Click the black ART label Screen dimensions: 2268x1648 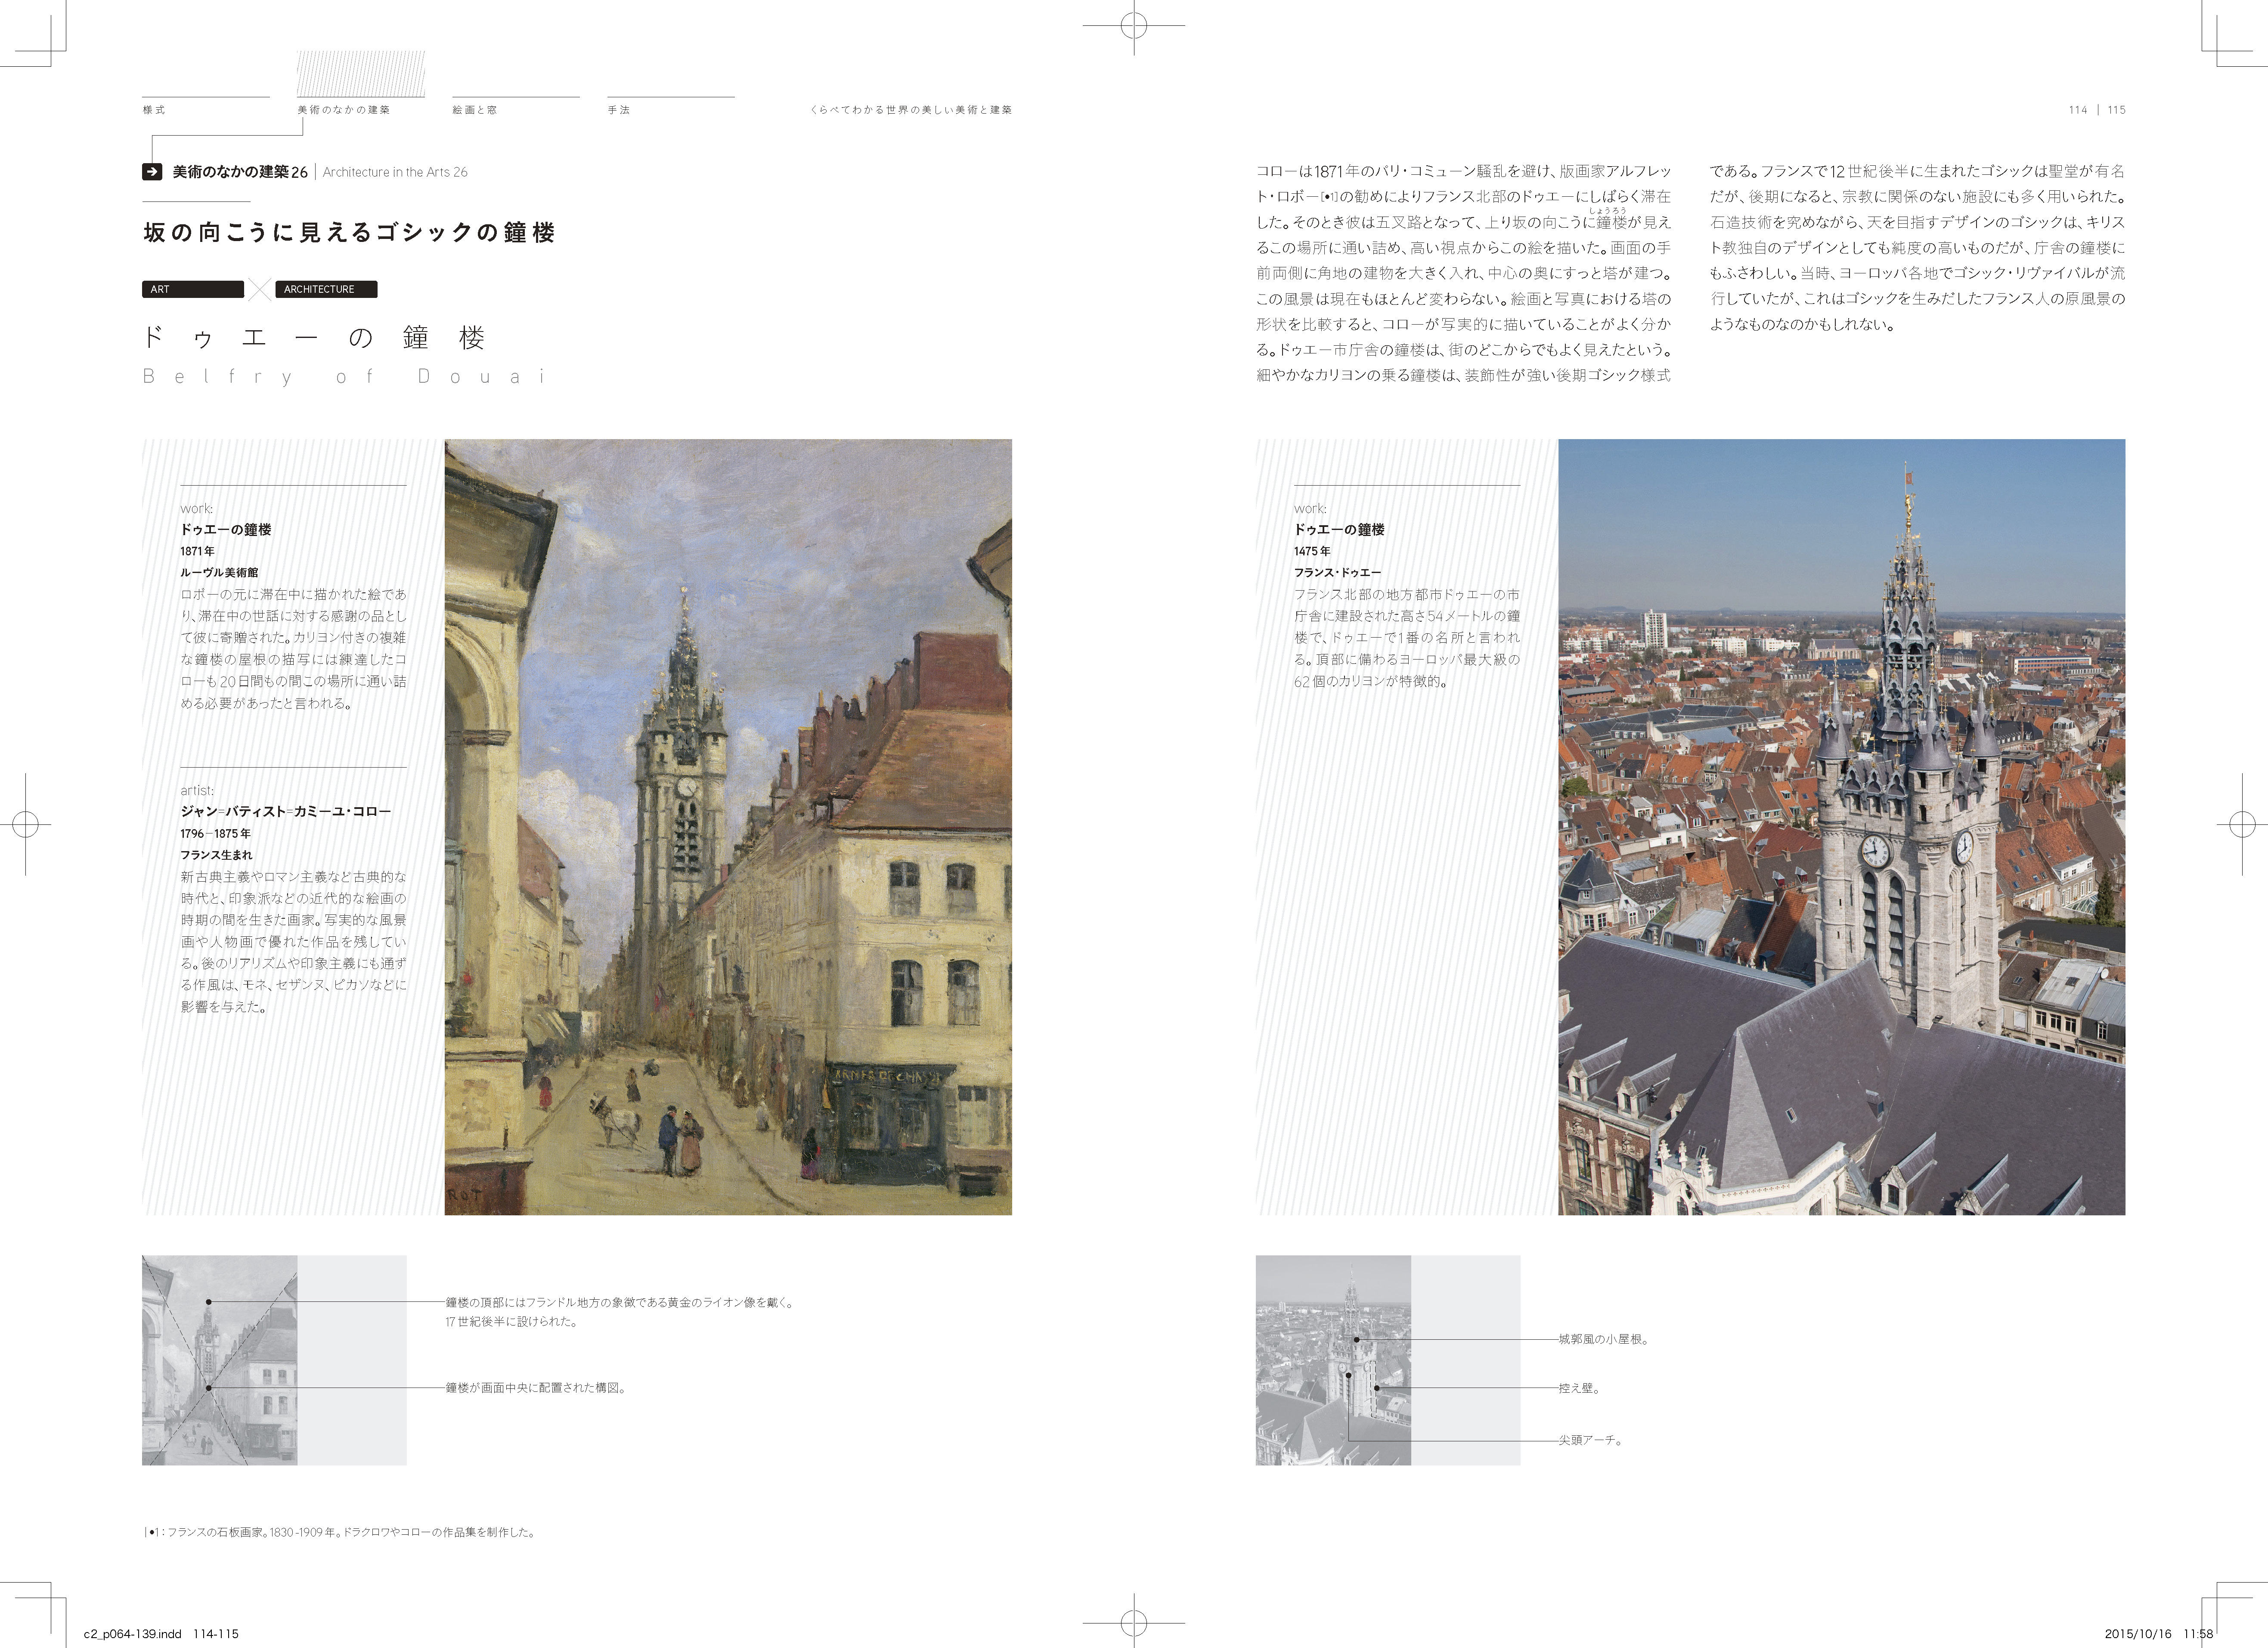pos(193,289)
